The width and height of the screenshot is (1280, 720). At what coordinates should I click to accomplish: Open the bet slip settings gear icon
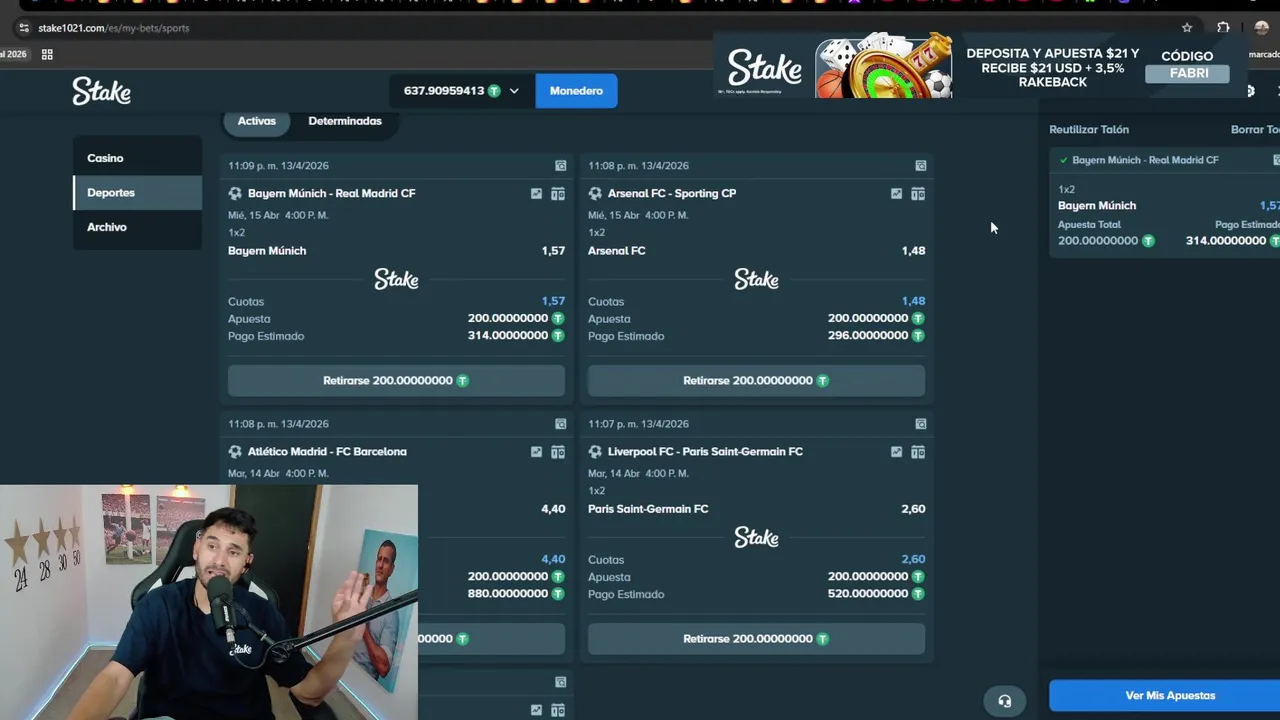pos(1250,91)
